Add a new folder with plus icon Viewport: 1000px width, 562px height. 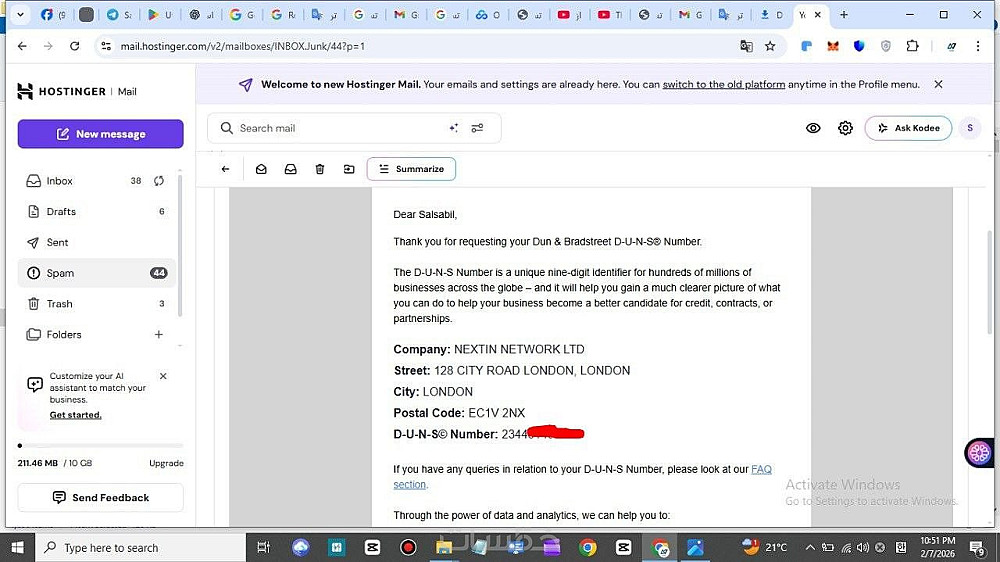click(x=159, y=334)
